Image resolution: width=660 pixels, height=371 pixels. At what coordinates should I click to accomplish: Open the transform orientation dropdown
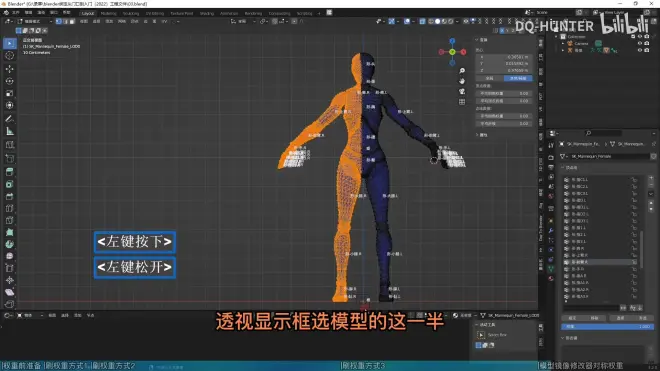click(243, 21)
